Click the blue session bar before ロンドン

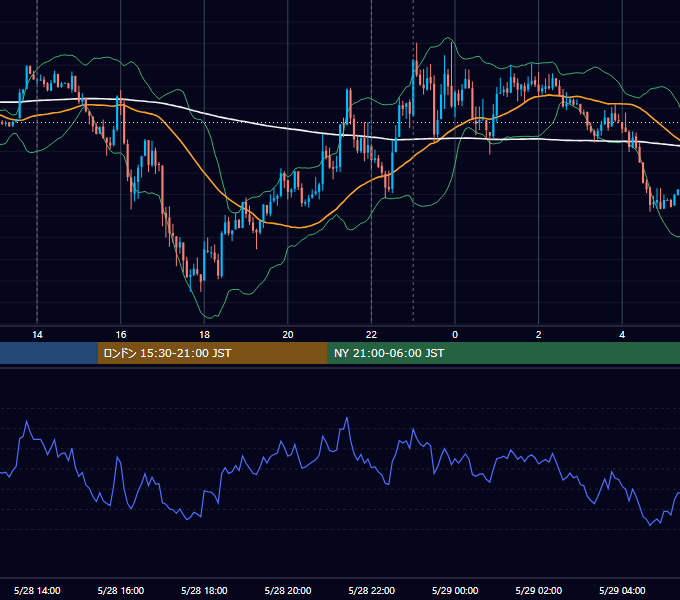[49, 353]
